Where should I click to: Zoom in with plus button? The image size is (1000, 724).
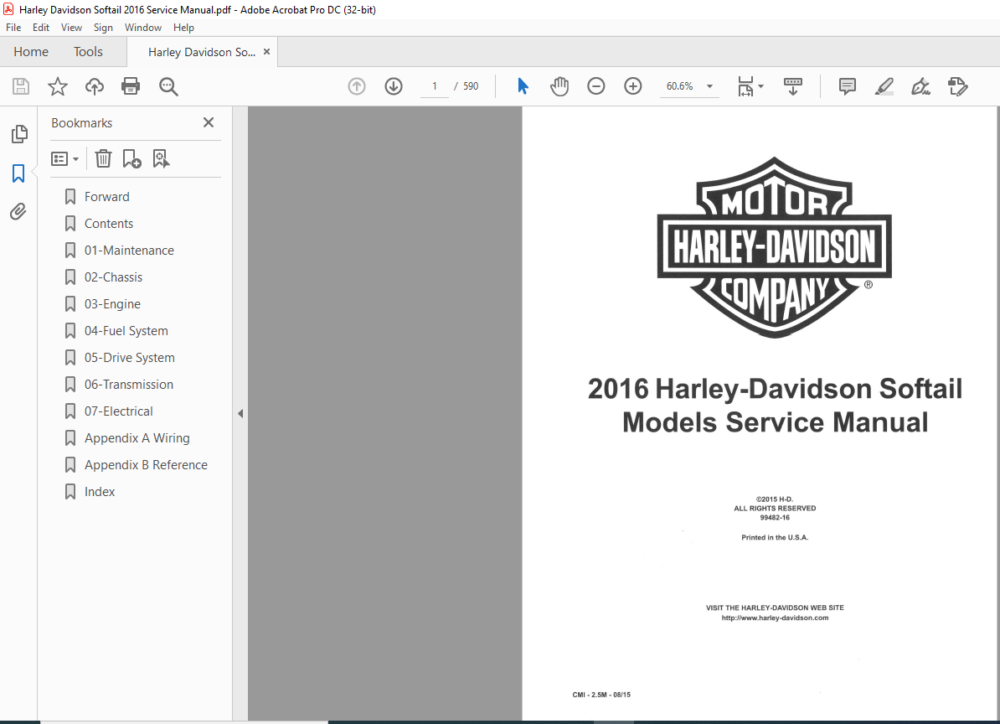point(633,86)
